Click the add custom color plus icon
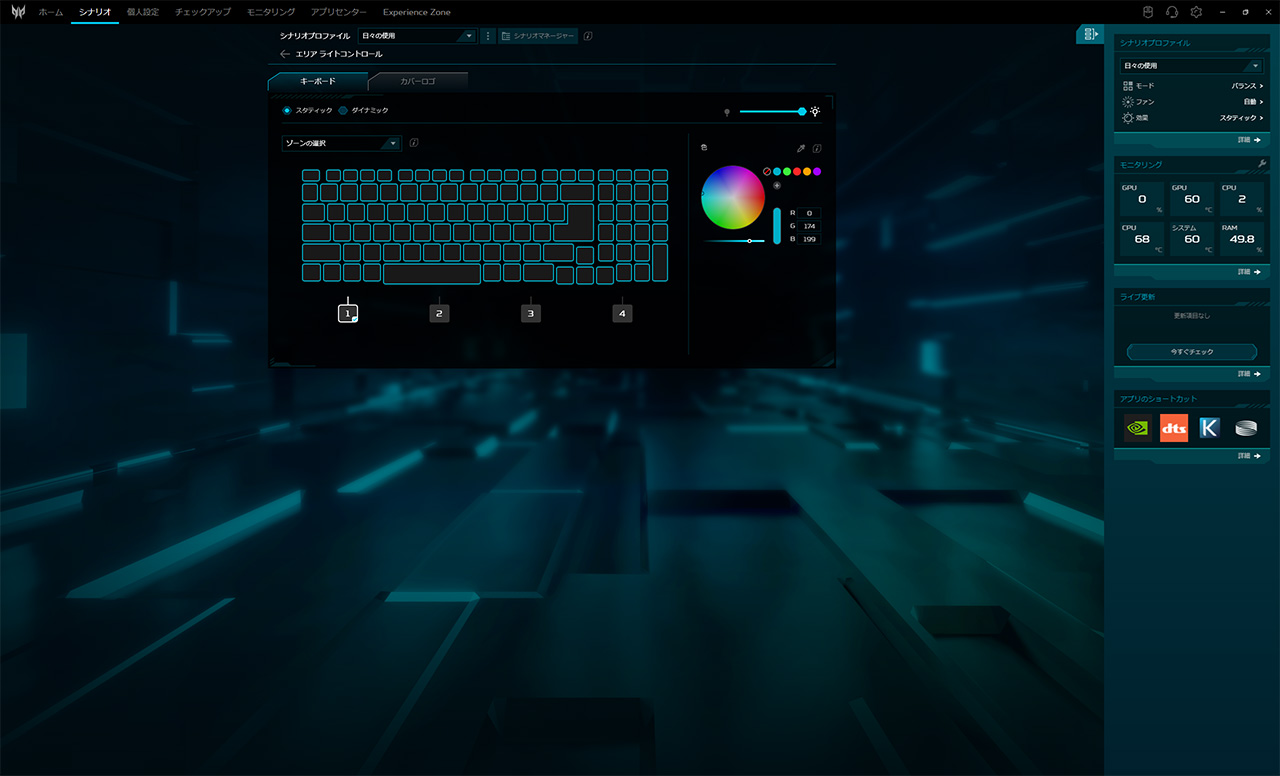The width and height of the screenshot is (1280, 776). click(x=777, y=186)
